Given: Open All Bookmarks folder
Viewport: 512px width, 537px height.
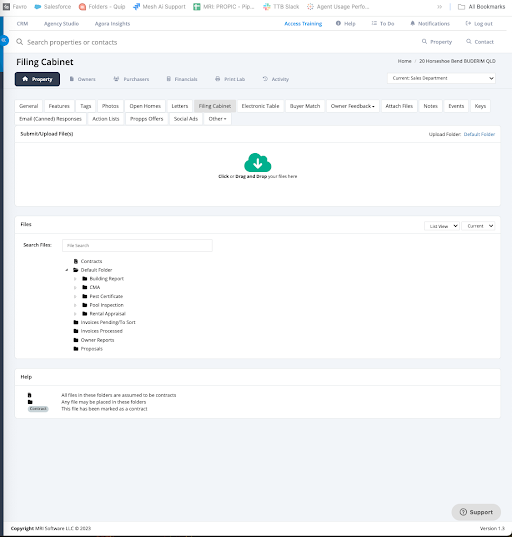Looking at the screenshot, I should (x=482, y=7).
